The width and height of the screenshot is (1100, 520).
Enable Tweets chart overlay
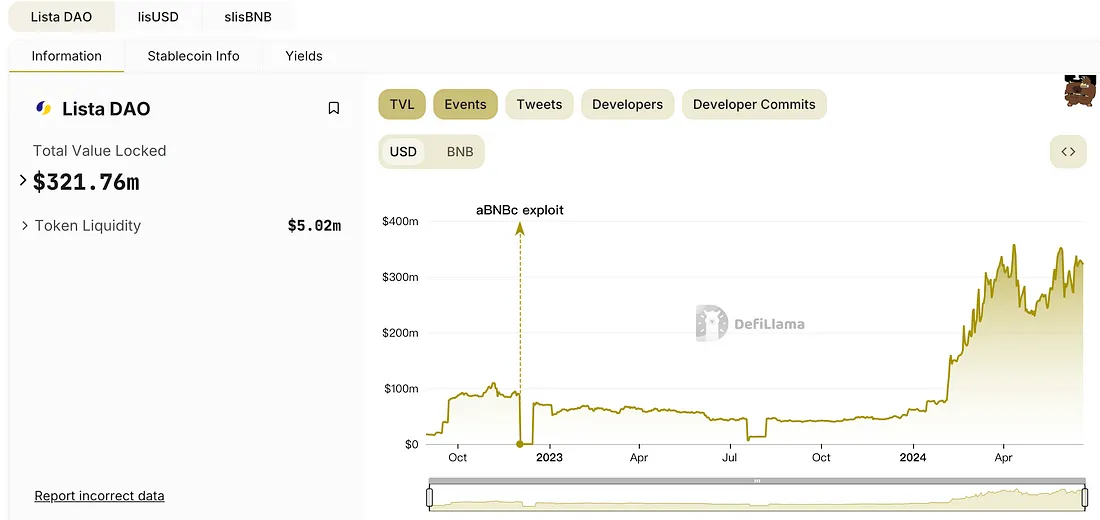click(x=539, y=104)
